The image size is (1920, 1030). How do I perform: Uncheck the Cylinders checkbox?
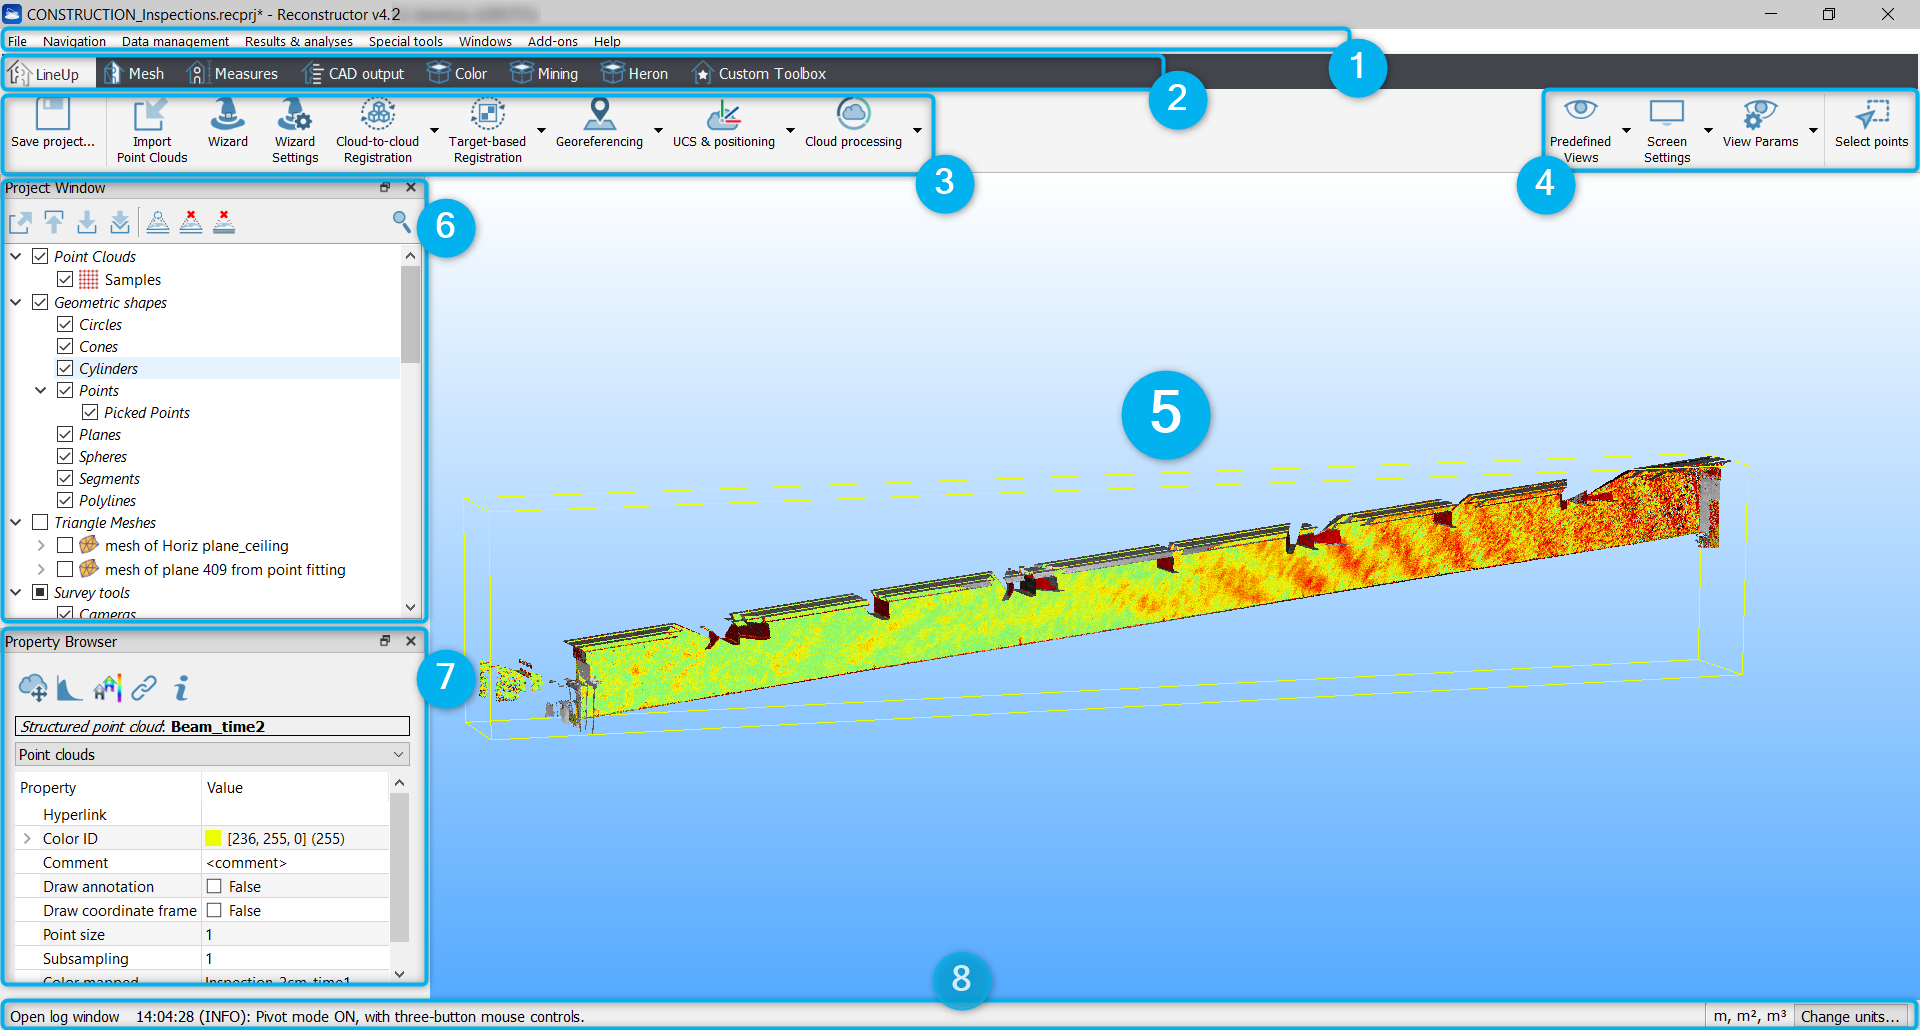click(65, 368)
